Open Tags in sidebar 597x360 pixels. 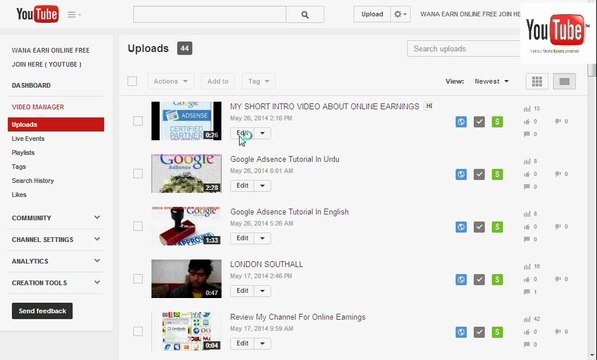(x=19, y=167)
